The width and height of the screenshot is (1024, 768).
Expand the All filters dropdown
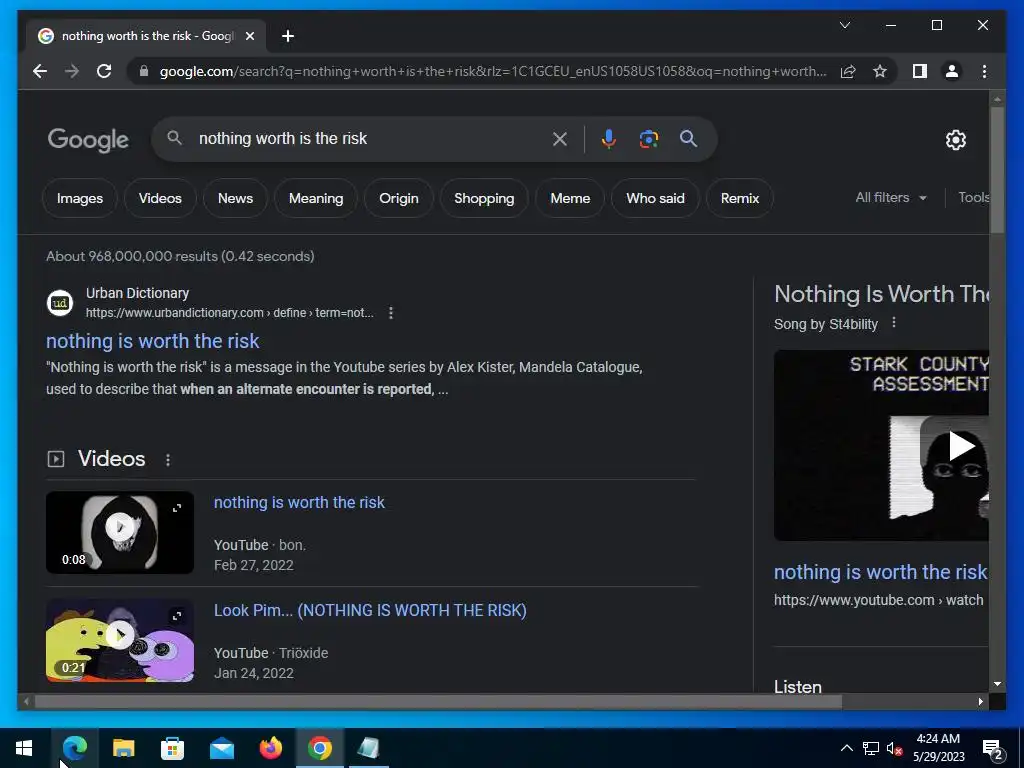pyautogui.click(x=891, y=197)
